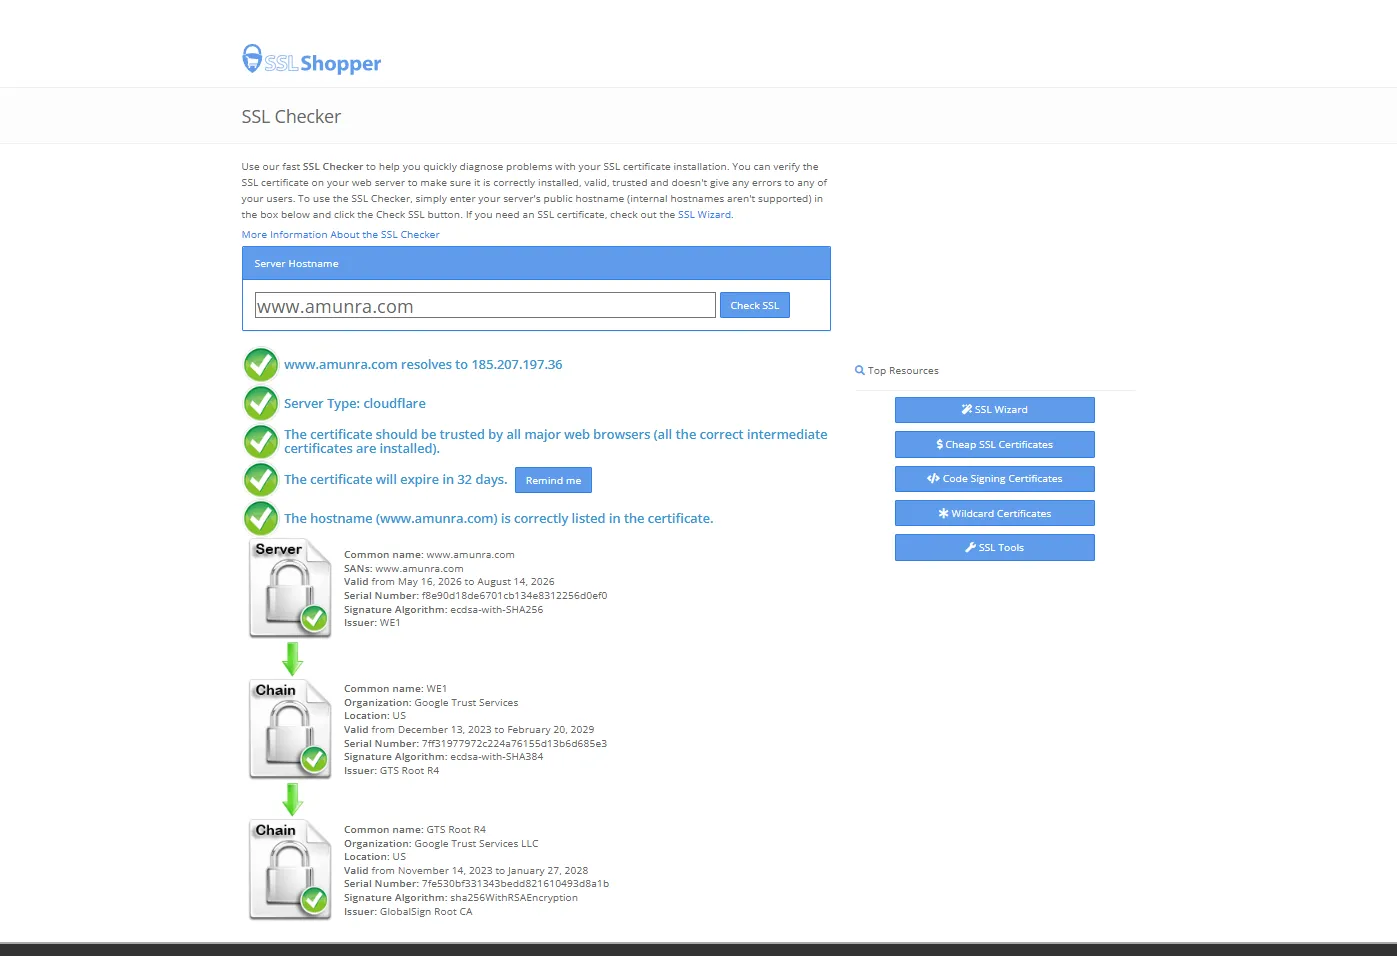Click the Check SSL button
Image resolution: width=1397 pixels, height=956 pixels.
755,305
